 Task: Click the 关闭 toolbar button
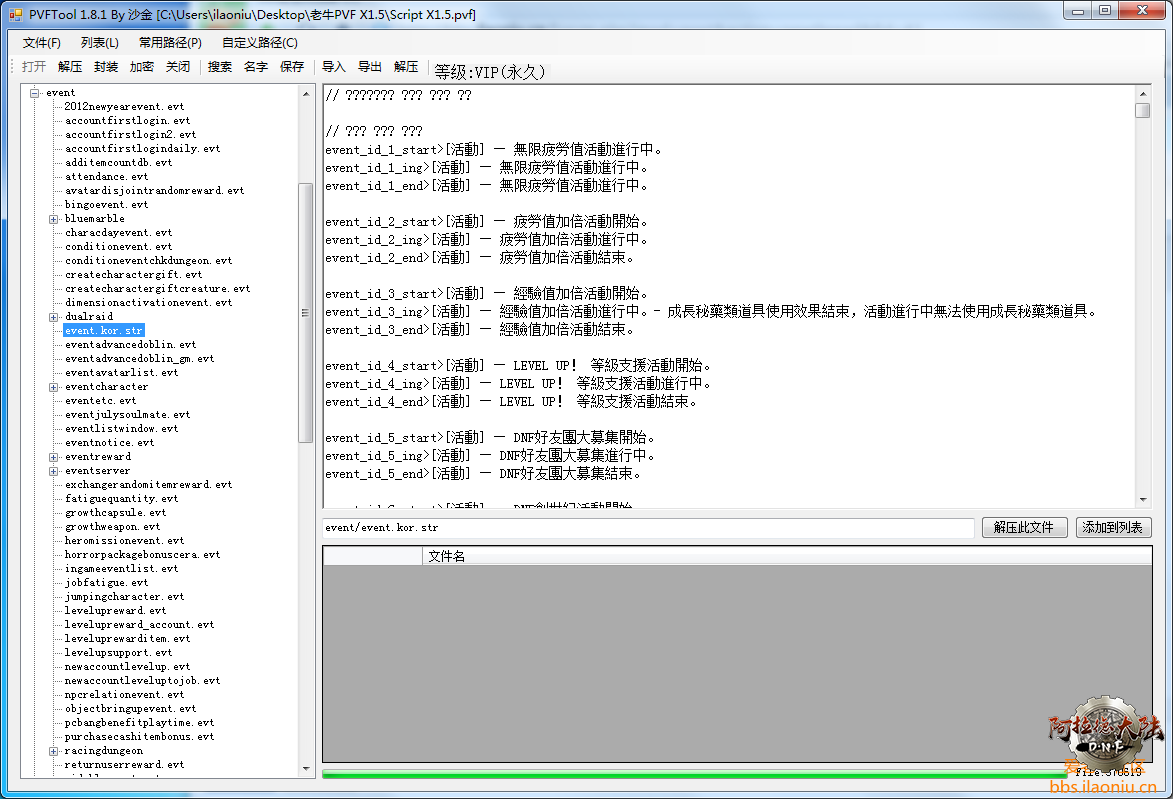coord(178,67)
